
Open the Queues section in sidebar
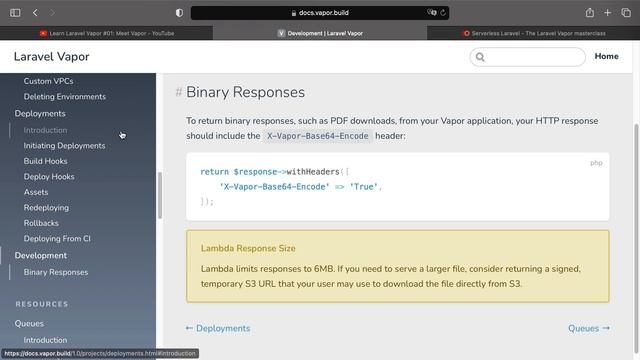[x=29, y=323]
